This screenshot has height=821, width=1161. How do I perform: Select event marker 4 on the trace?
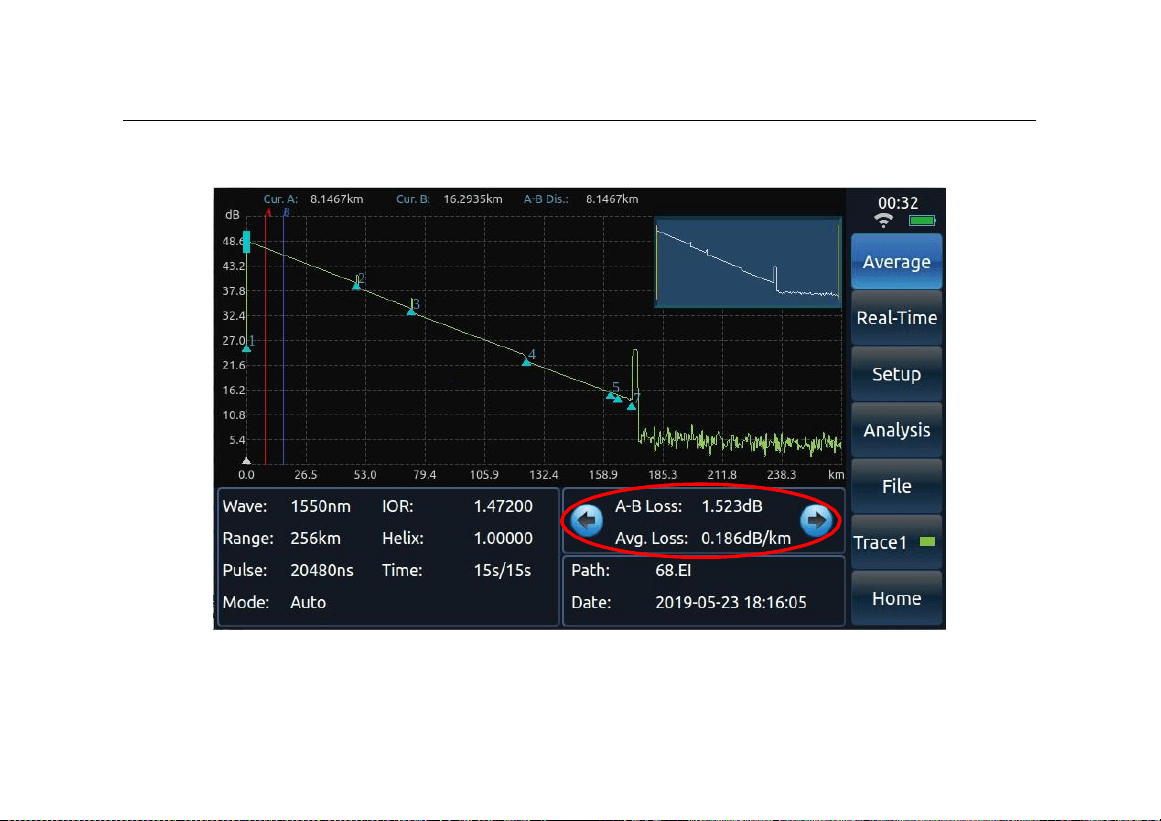pos(526,362)
